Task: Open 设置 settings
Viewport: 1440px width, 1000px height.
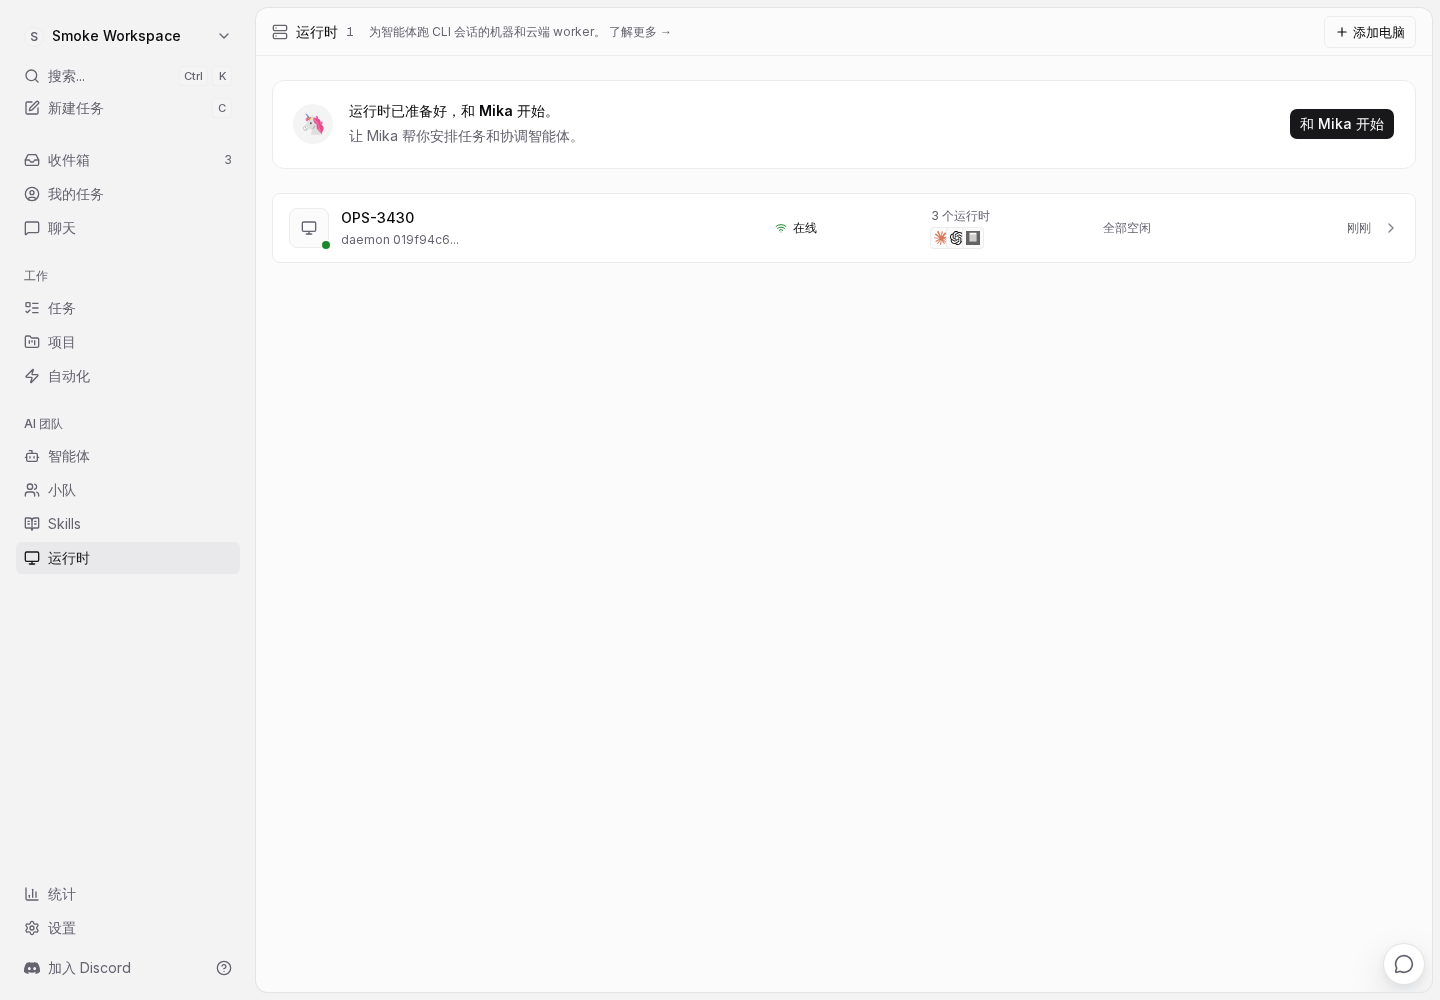Action: pyautogui.click(x=128, y=928)
